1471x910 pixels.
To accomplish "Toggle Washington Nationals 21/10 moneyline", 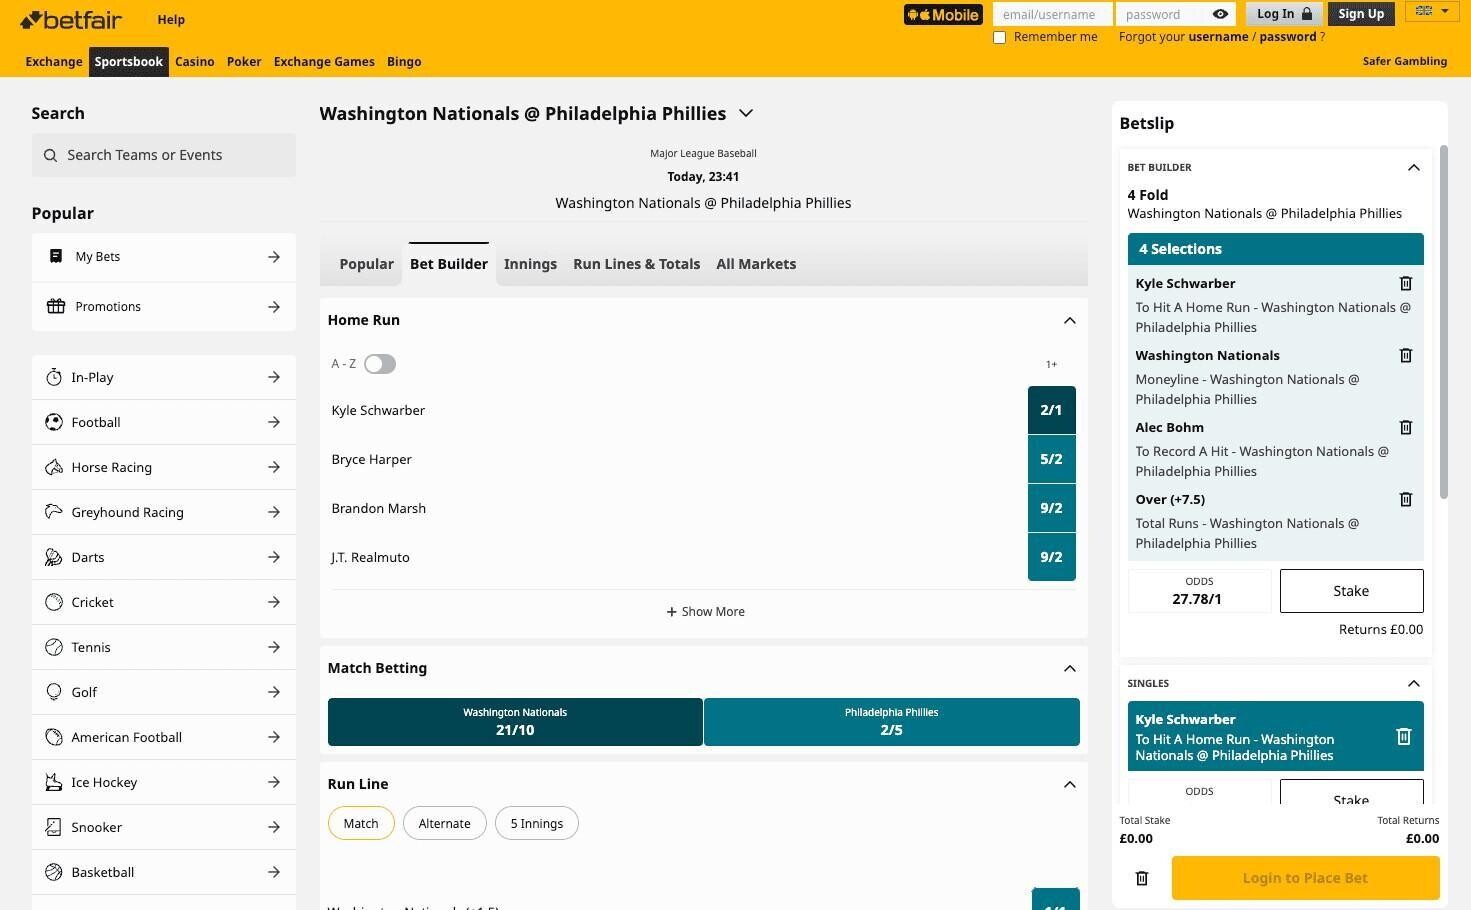I will click(515, 722).
